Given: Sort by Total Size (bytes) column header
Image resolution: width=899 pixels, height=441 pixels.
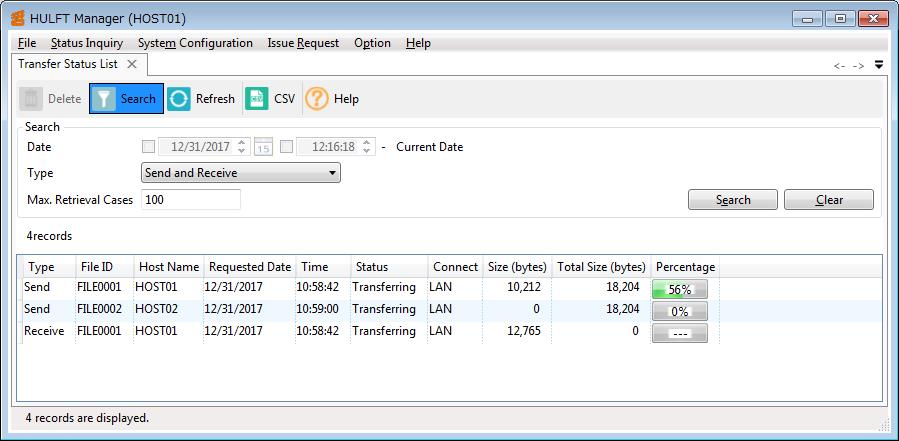Looking at the screenshot, I should pyautogui.click(x=601, y=267).
